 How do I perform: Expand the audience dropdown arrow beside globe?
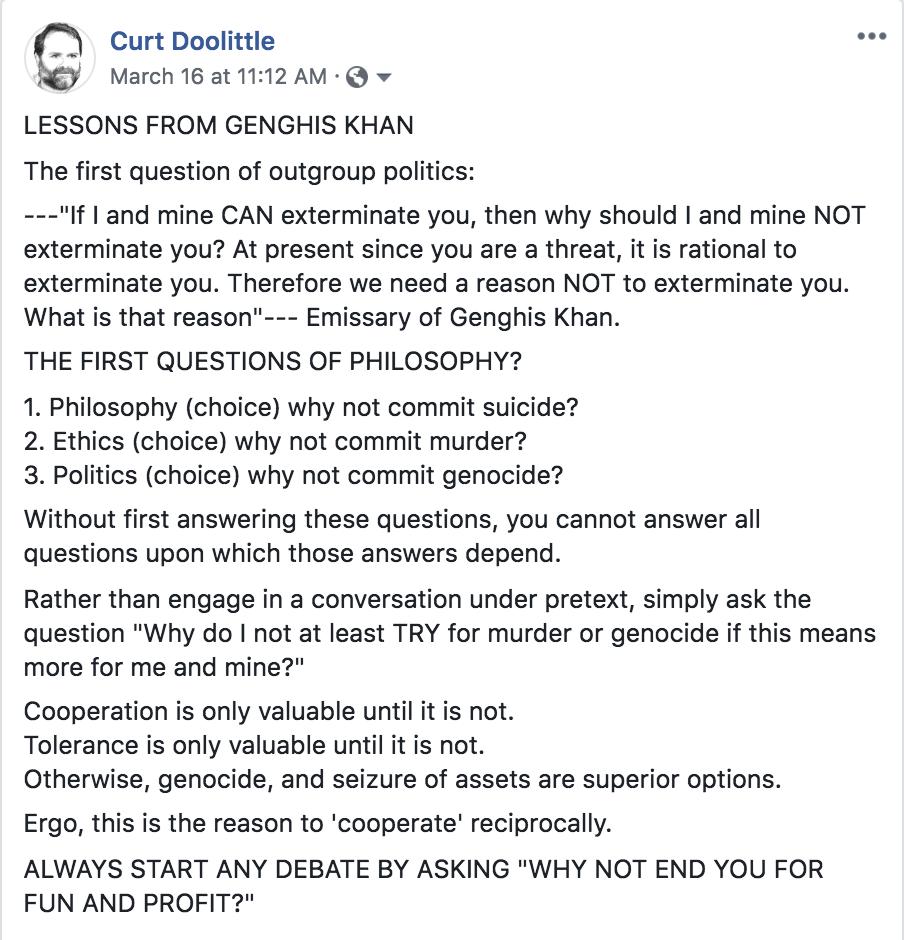click(x=383, y=77)
